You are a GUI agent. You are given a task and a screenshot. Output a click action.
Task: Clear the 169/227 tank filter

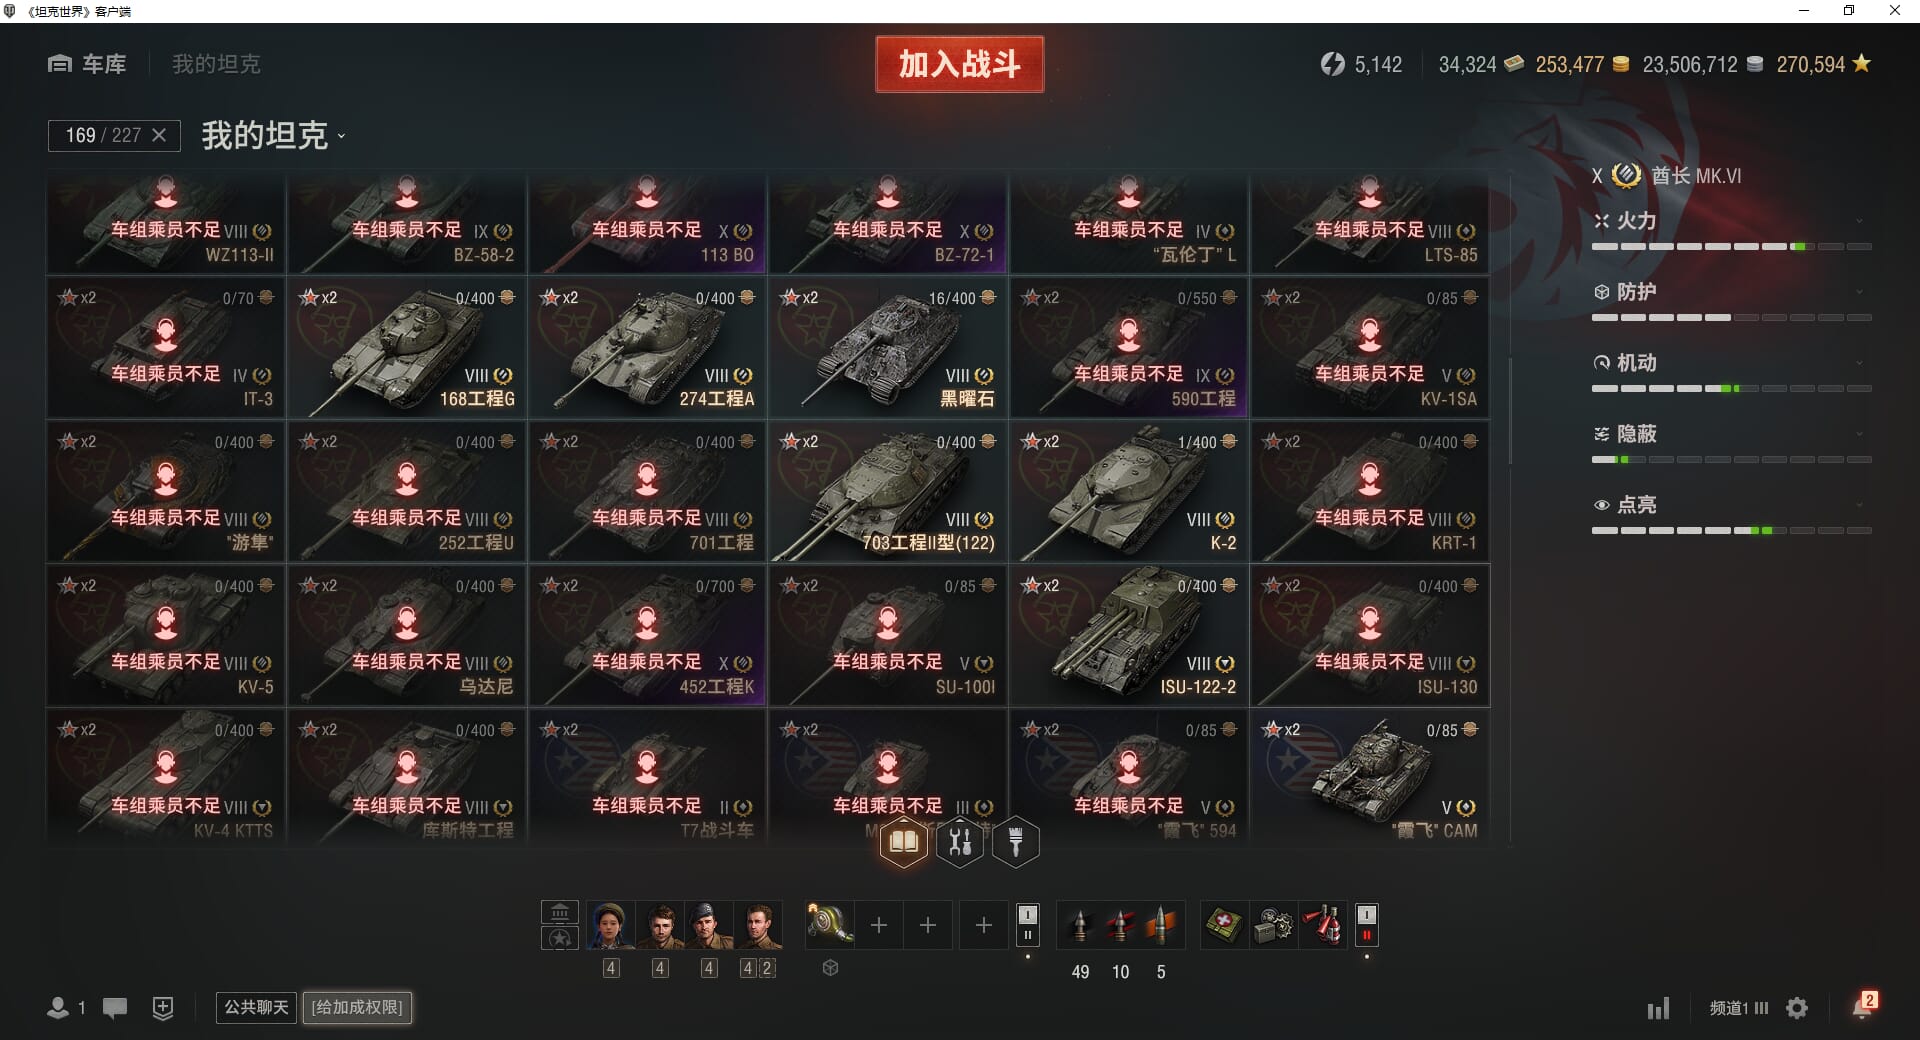coord(159,135)
